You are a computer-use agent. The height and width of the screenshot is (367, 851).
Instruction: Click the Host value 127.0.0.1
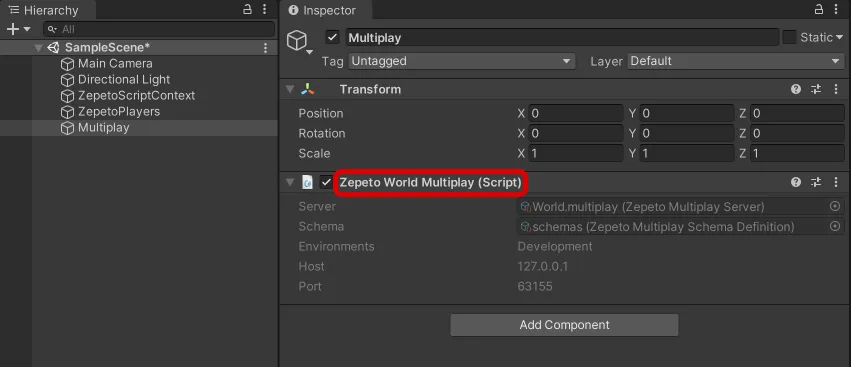[x=543, y=267]
